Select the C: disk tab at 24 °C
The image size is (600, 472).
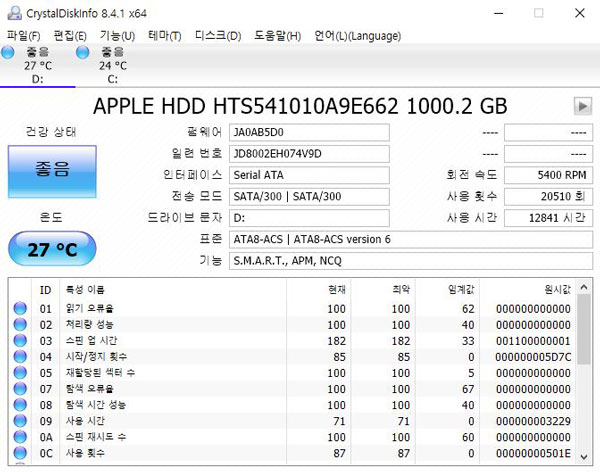tap(112, 65)
